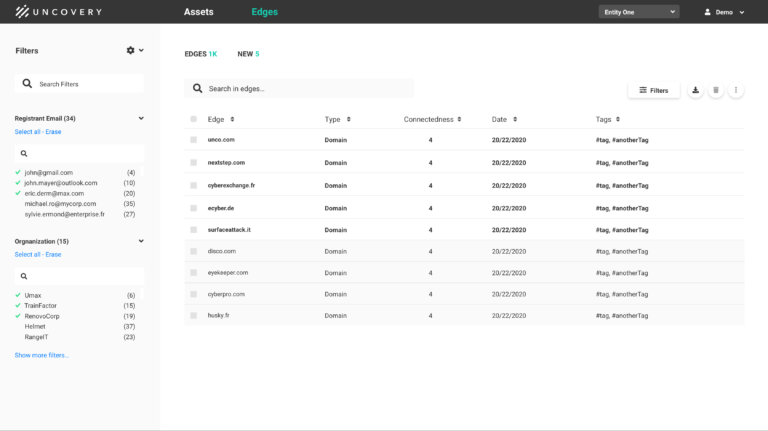The image size is (768, 431).
Task: Uncheck john@gmail.com filter
Action: [x=18, y=172]
